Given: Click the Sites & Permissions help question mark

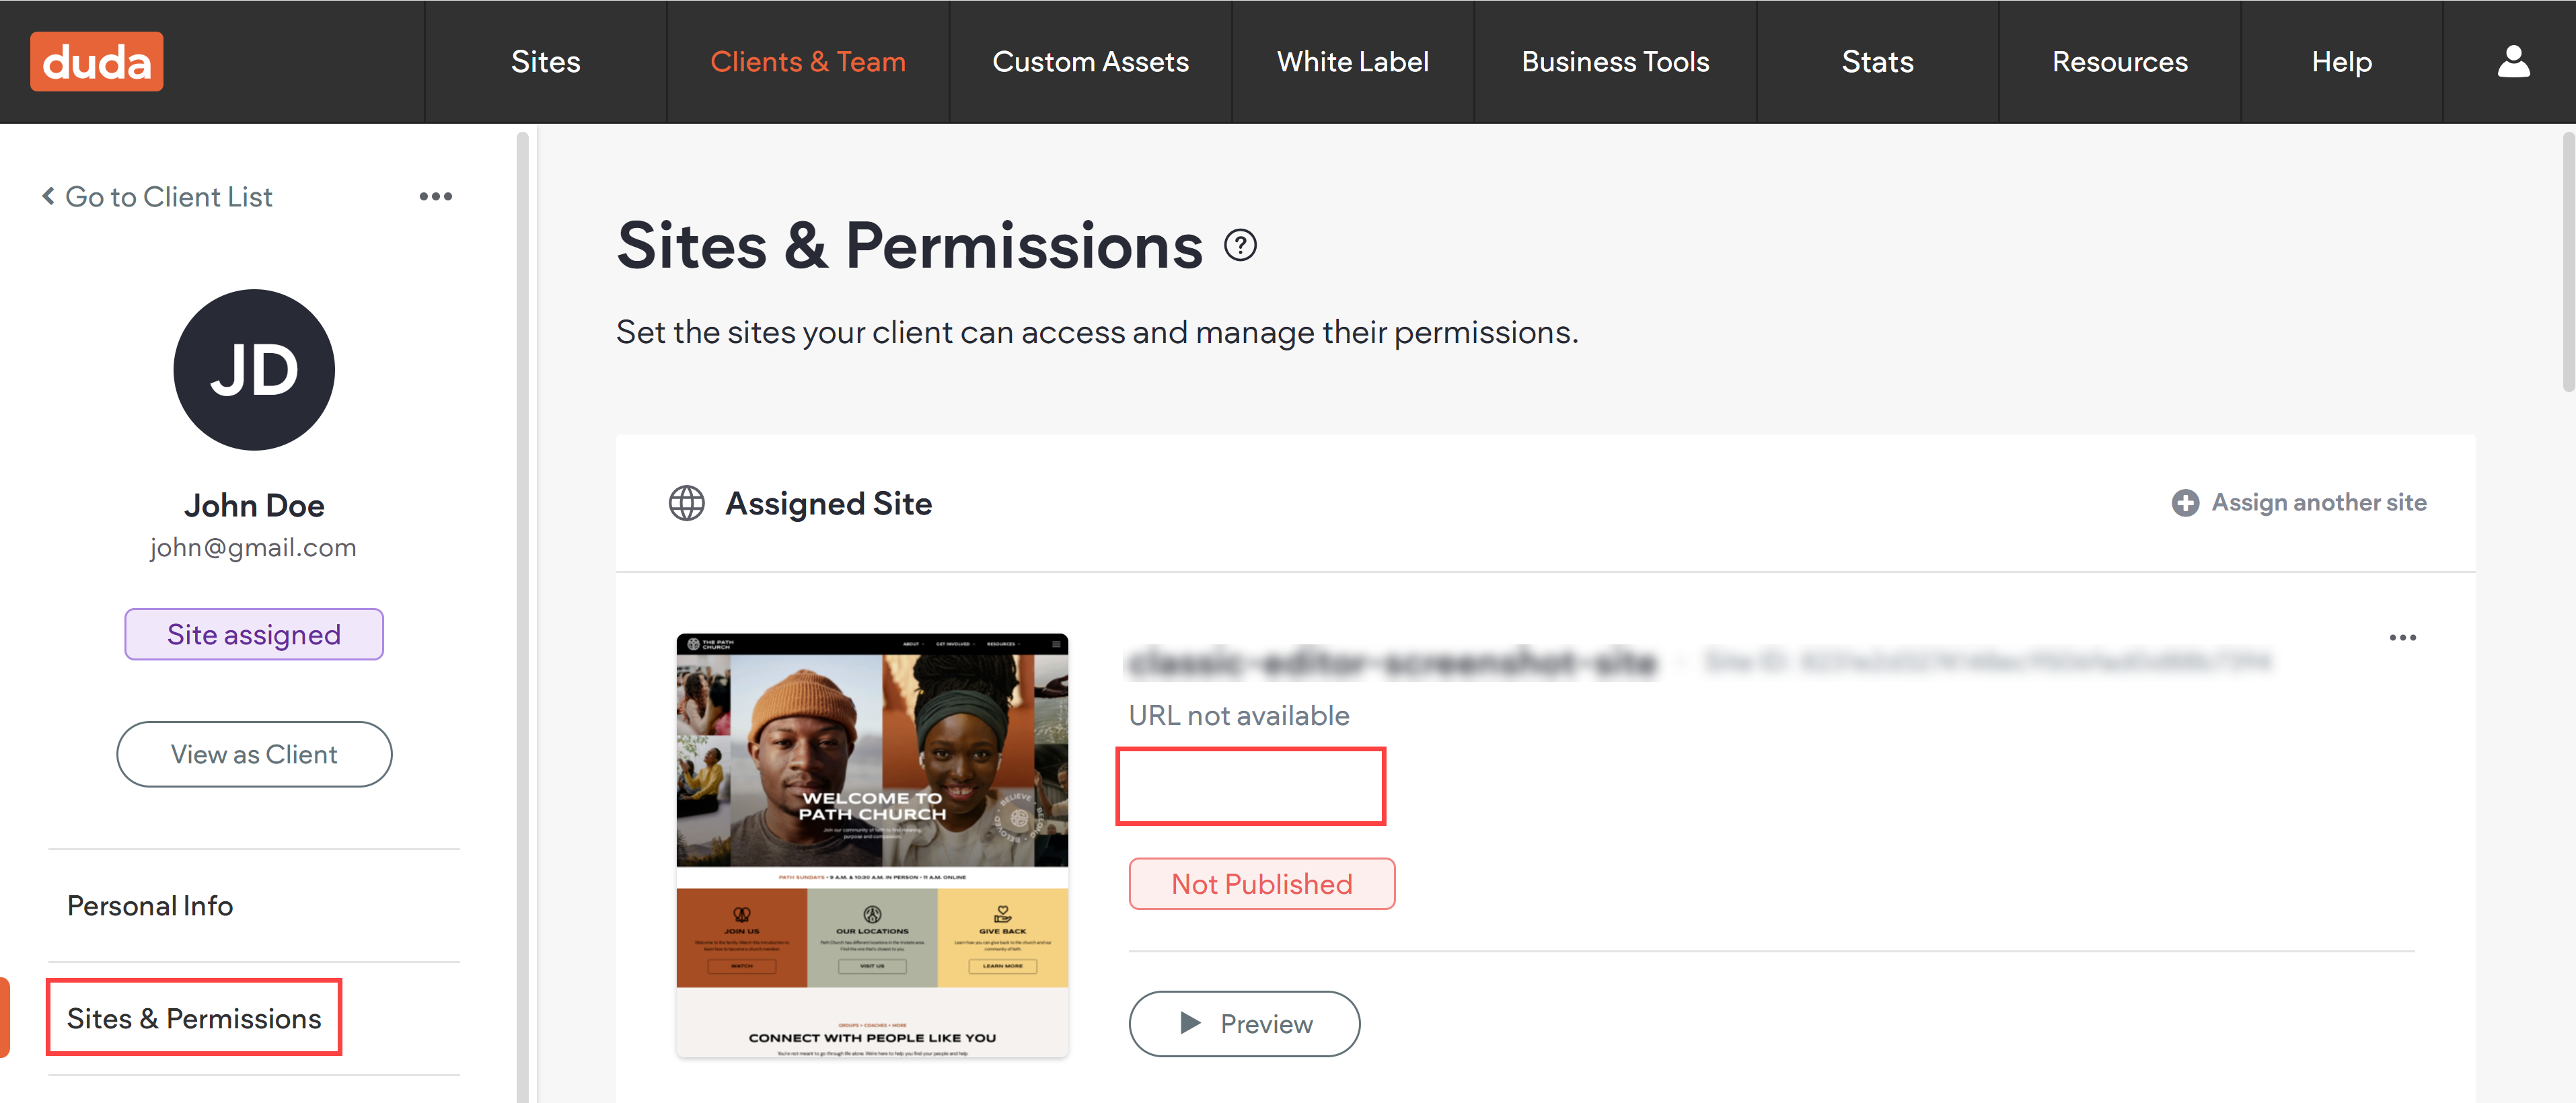Looking at the screenshot, I should click(1240, 246).
